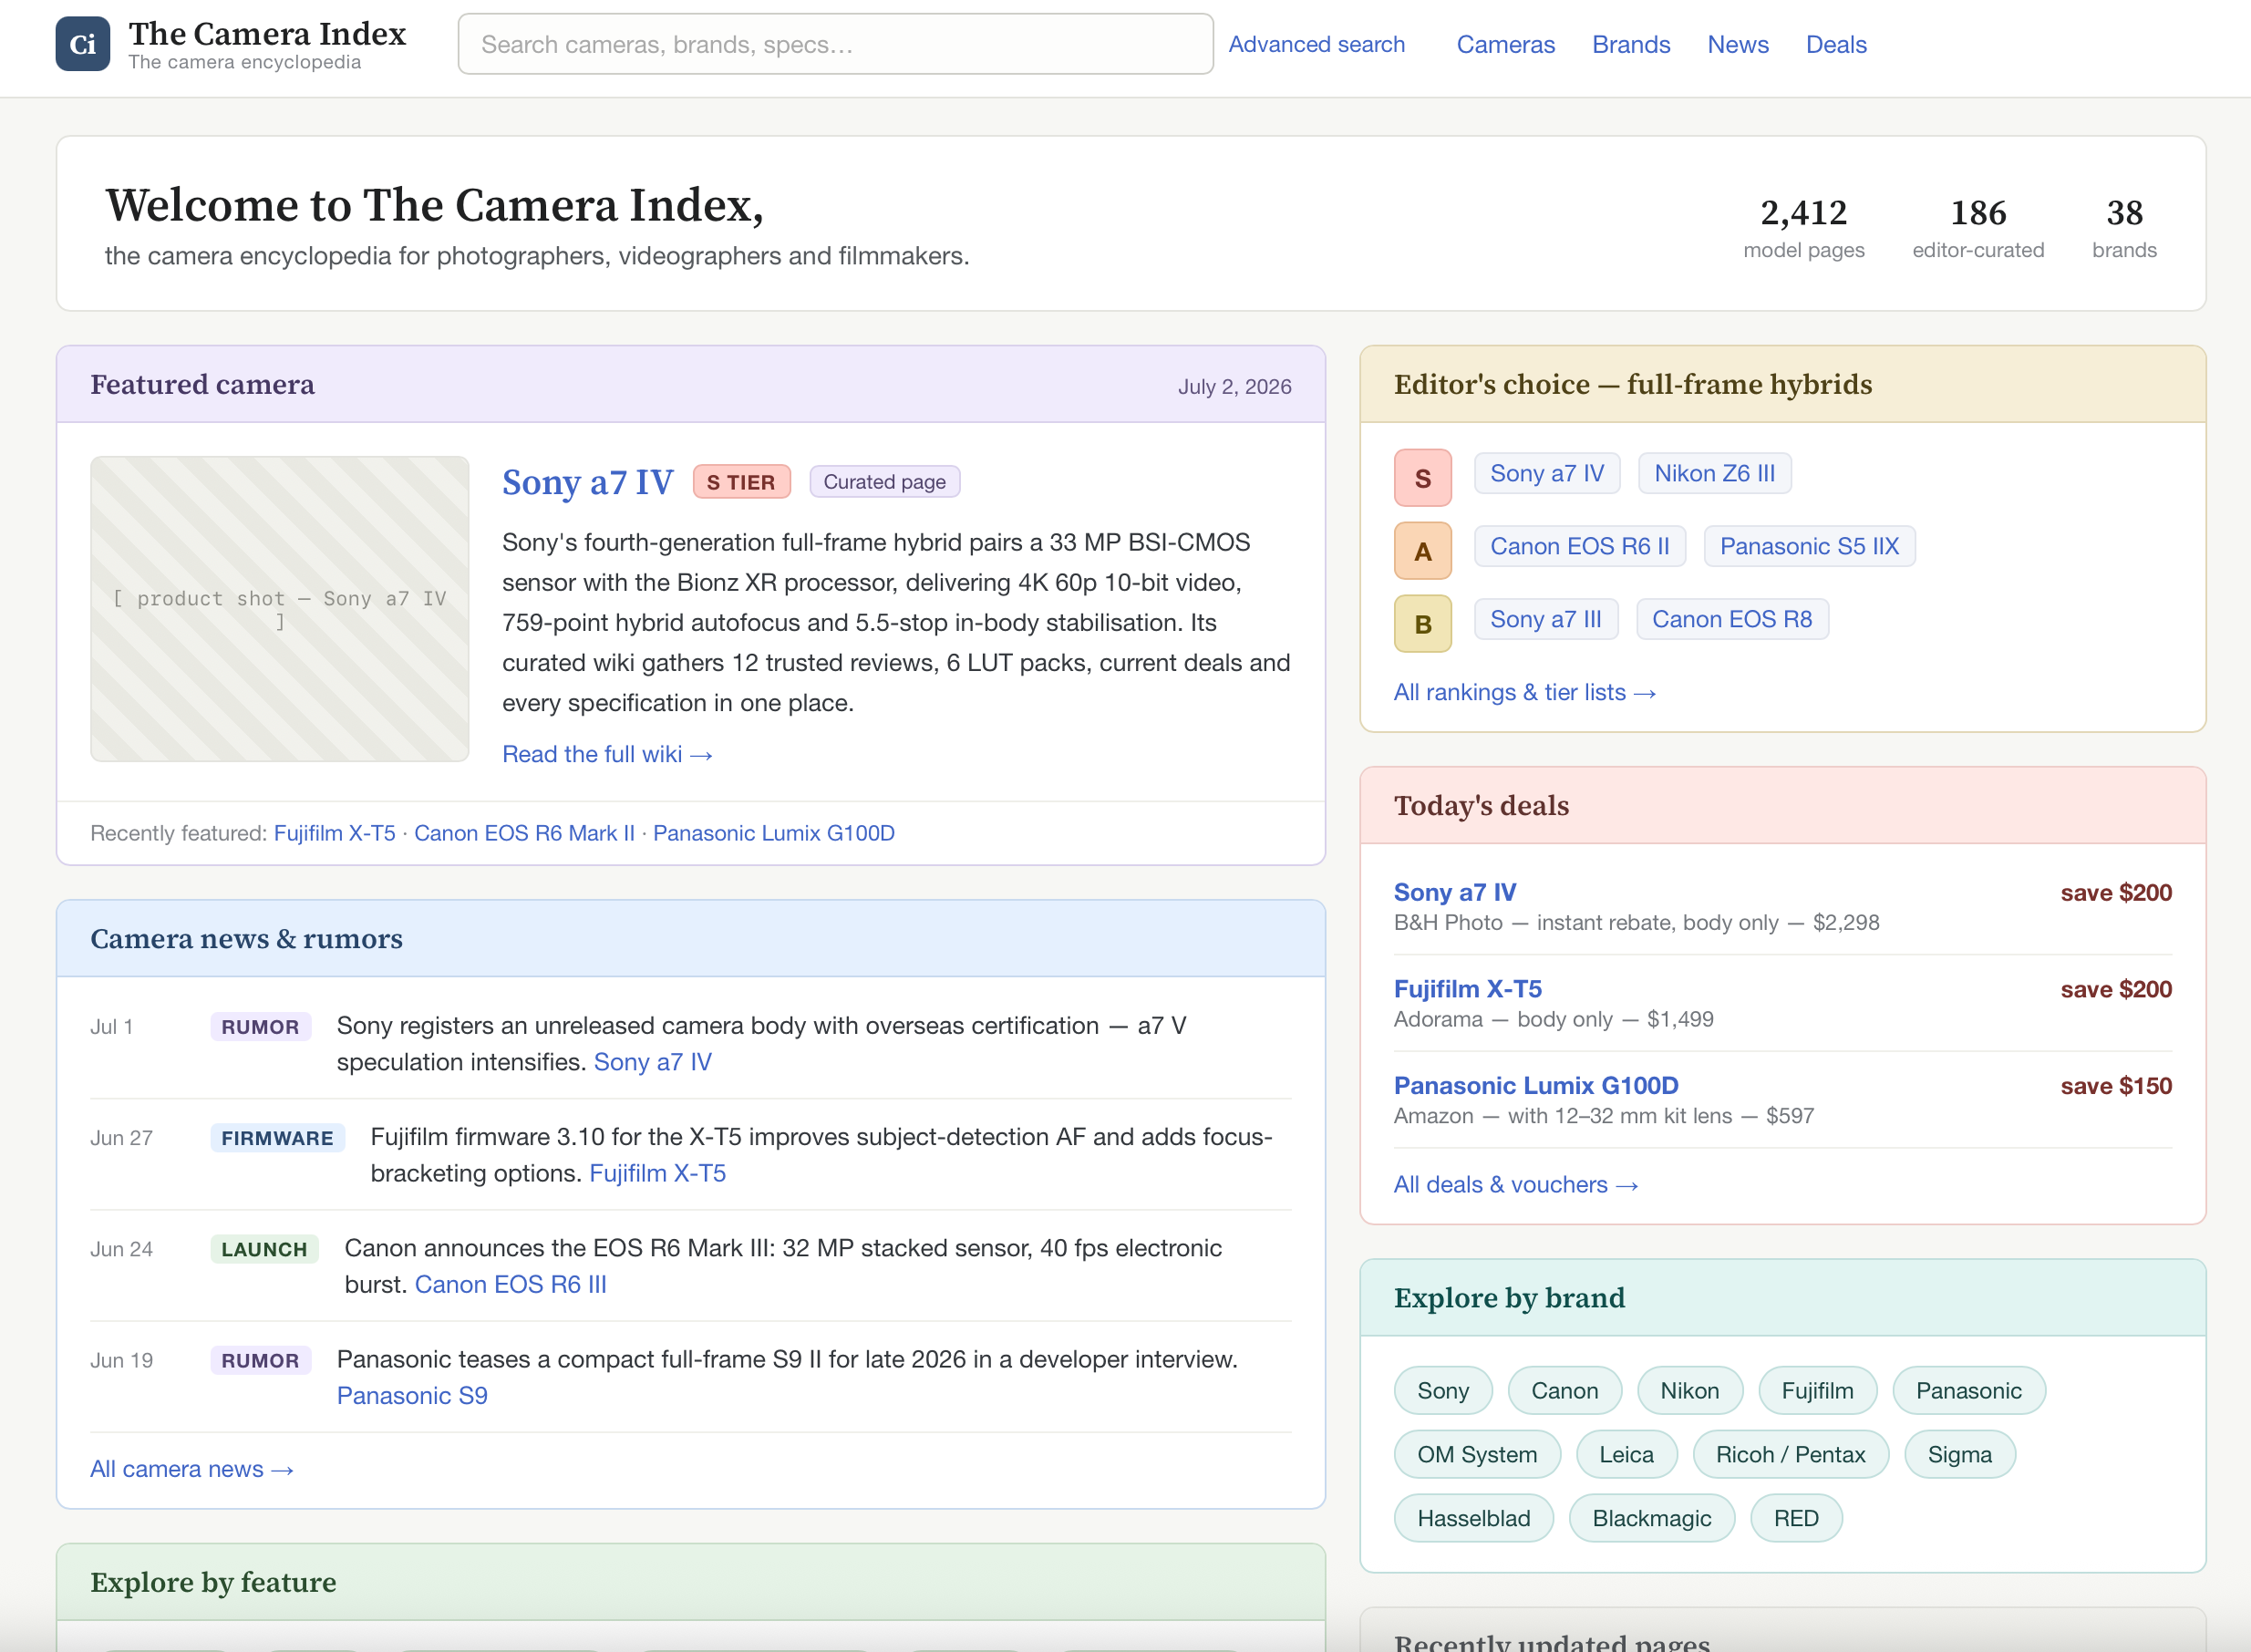Click the Ci site logo icon

(83, 44)
